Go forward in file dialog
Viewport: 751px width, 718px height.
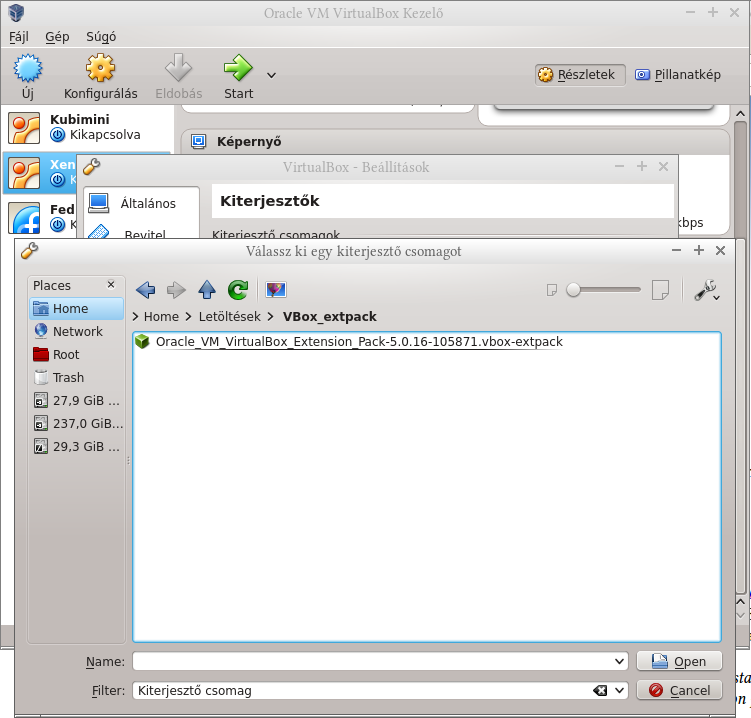176,290
